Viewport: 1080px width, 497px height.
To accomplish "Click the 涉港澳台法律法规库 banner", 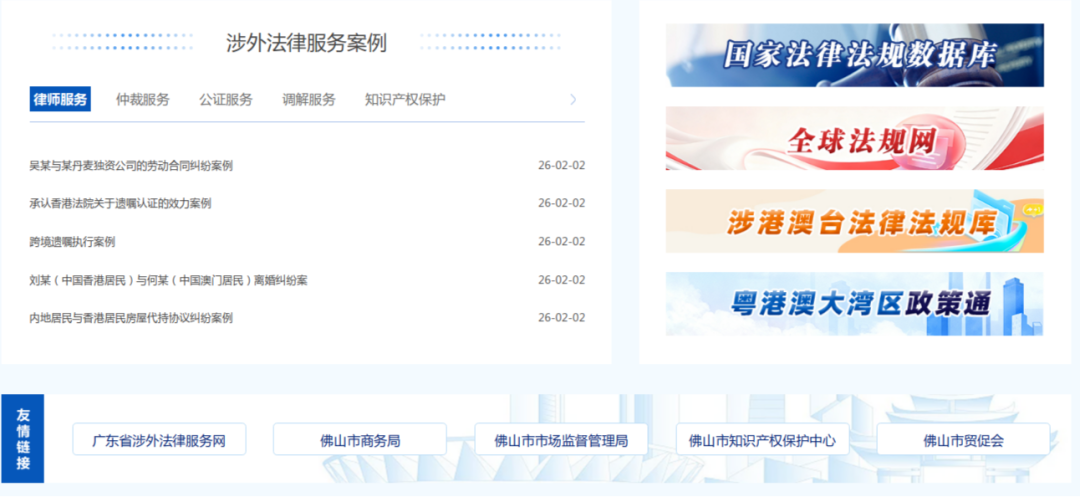I will [854, 221].
